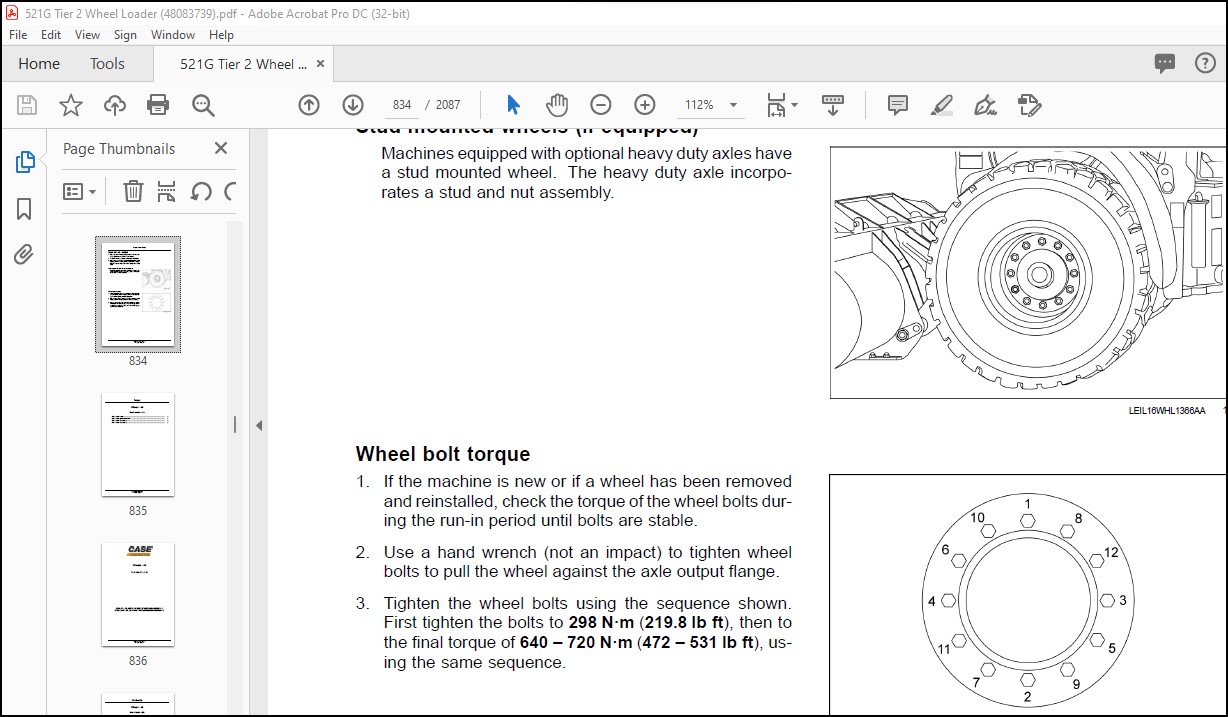Open the Edit menu
The image size is (1228, 717).
click(51, 34)
